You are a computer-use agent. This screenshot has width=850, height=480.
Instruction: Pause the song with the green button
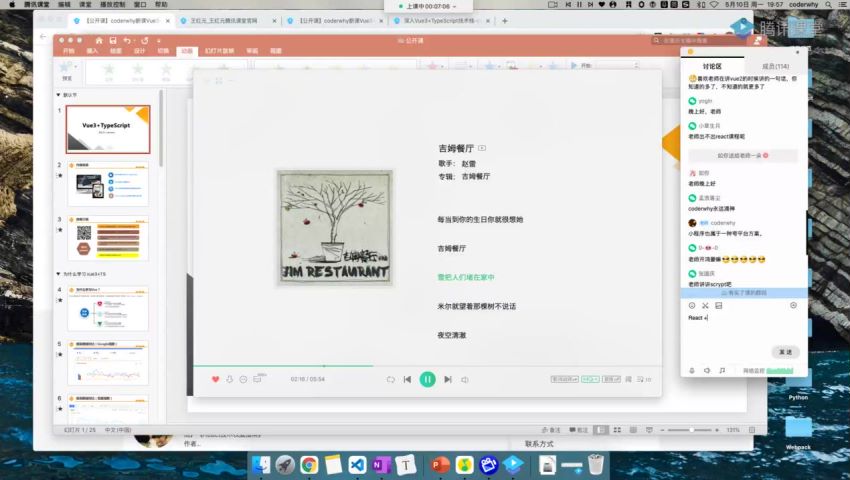(x=427, y=379)
